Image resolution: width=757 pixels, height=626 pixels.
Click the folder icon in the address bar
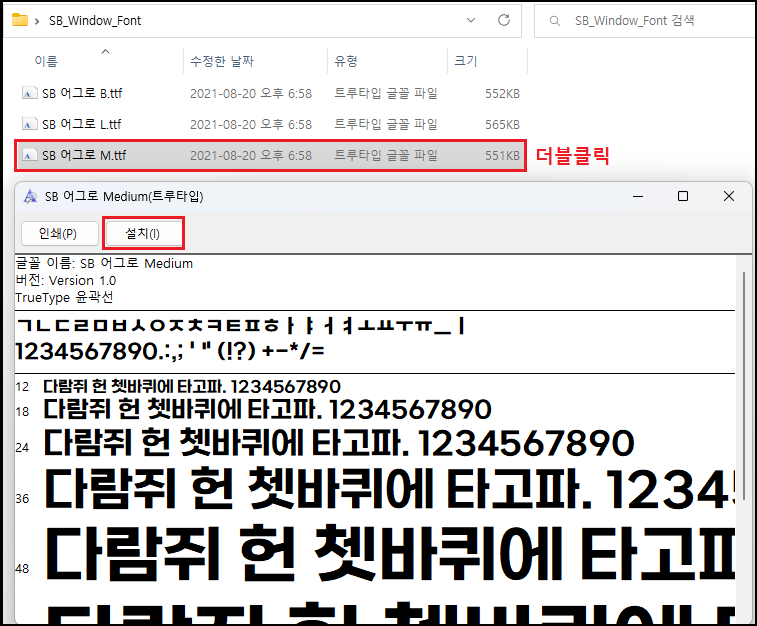(x=20, y=20)
